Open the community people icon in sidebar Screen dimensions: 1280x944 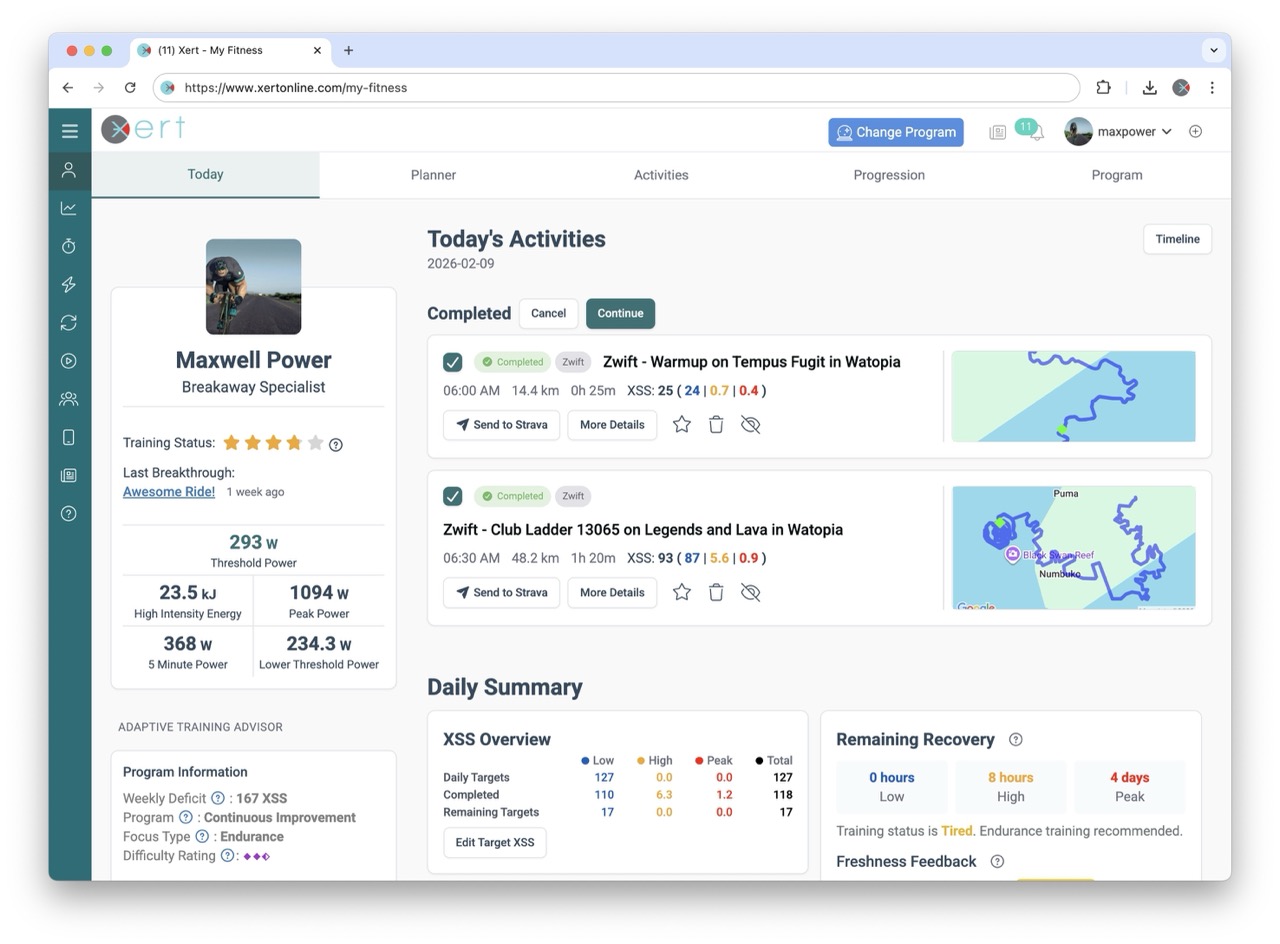tap(69, 399)
